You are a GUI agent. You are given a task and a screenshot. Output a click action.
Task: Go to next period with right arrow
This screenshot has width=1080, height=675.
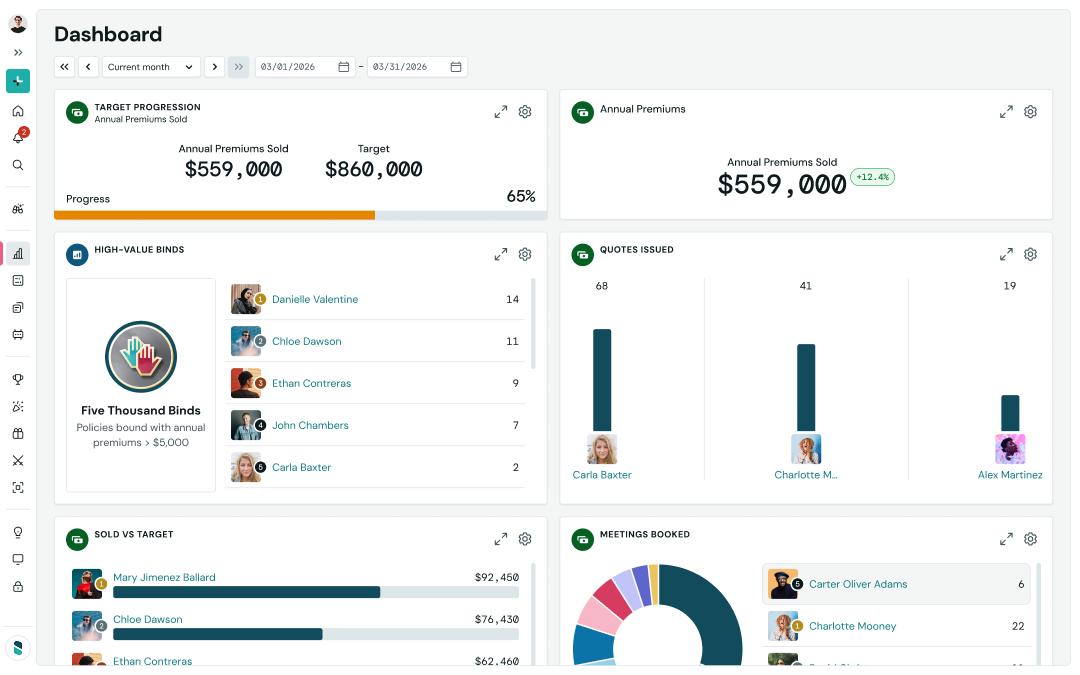(215, 67)
